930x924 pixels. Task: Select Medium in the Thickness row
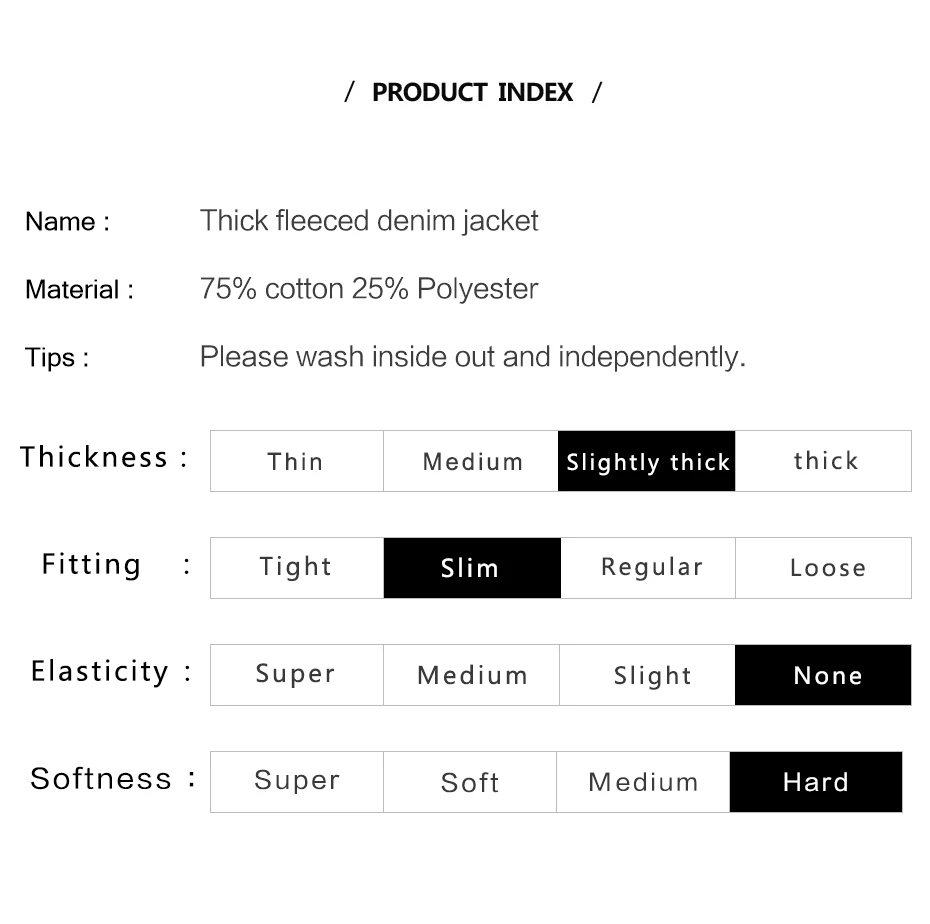[x=471, y=461]
